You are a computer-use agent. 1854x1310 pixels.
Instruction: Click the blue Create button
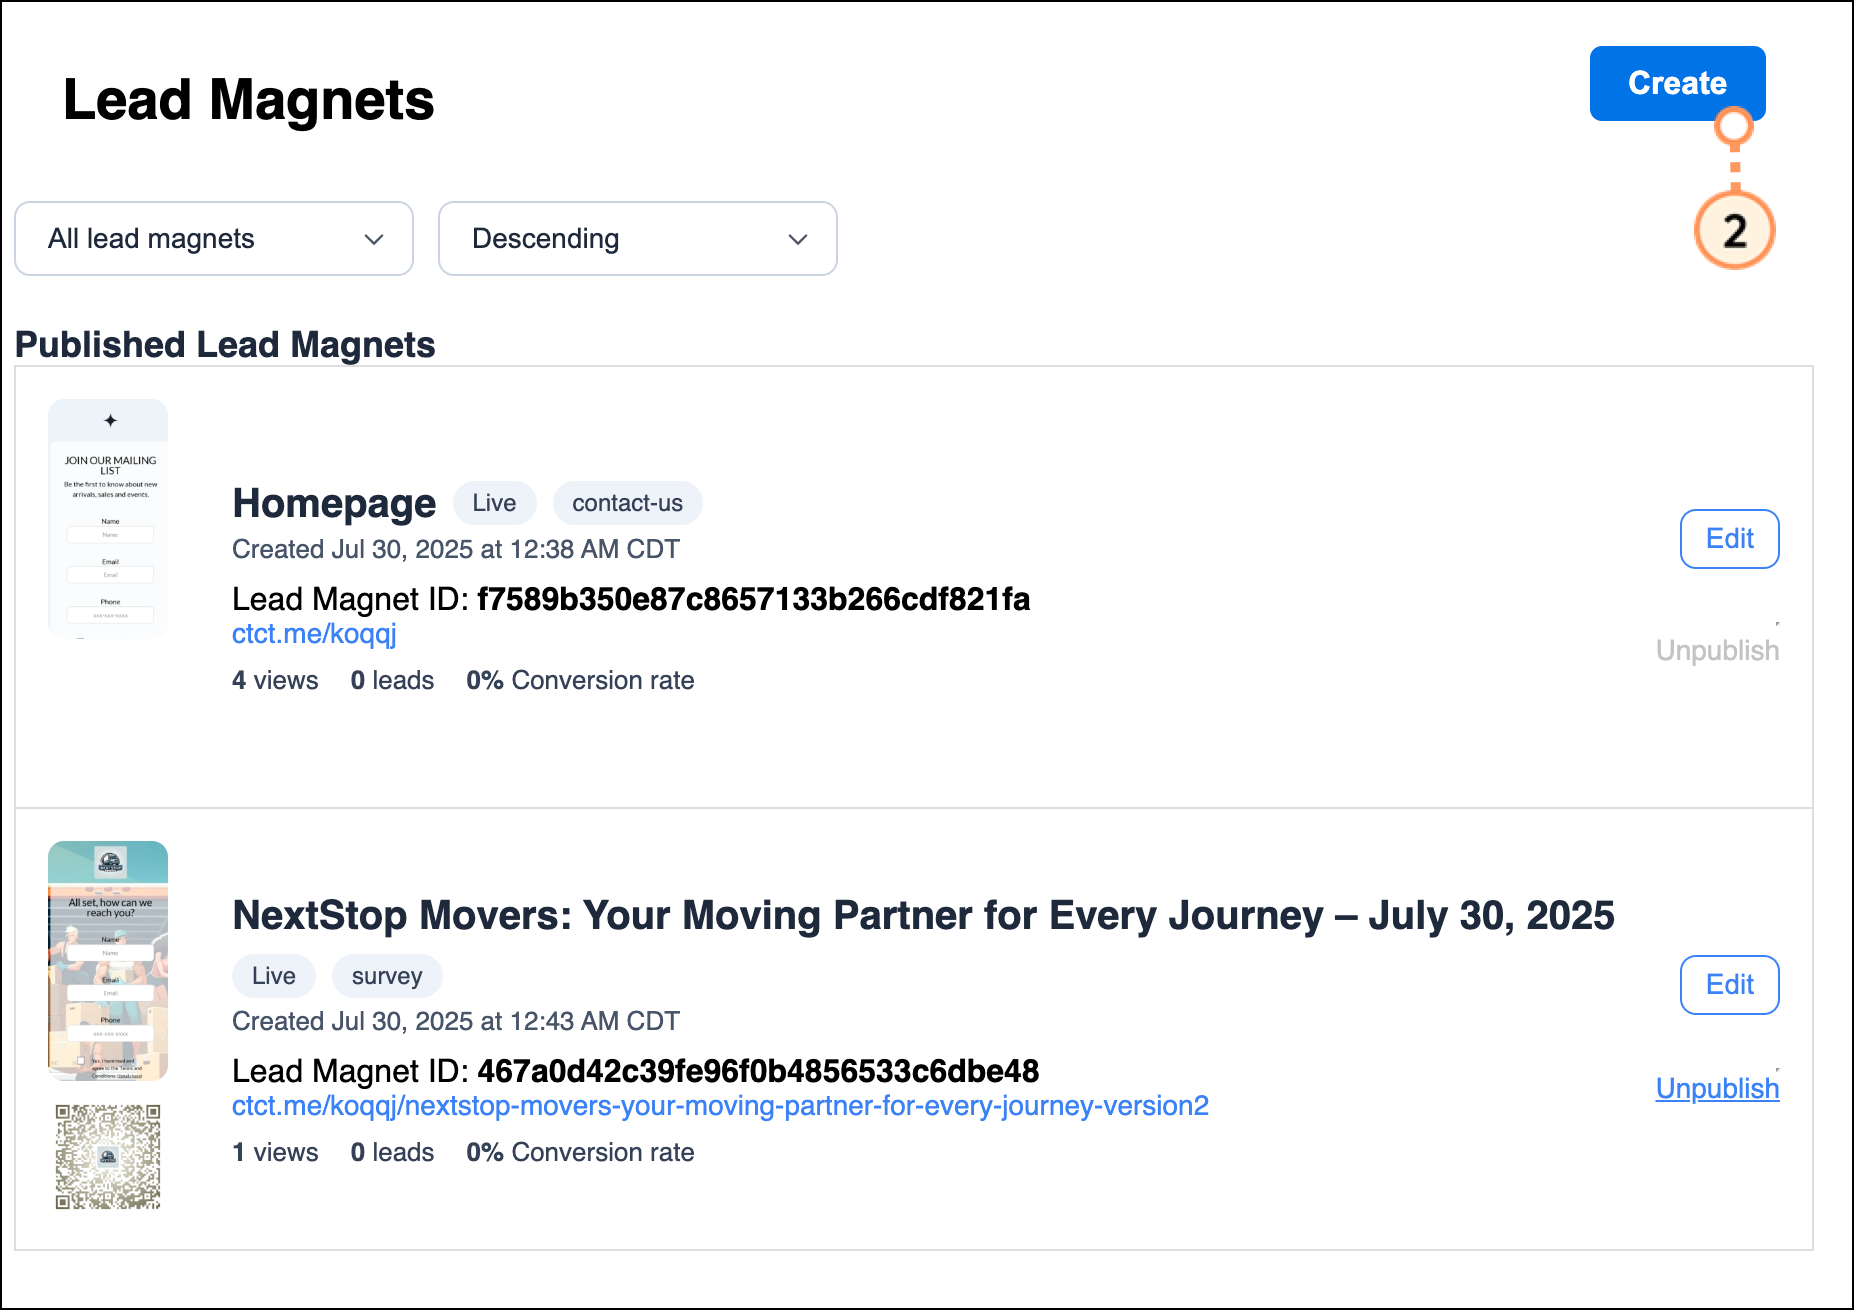point(1677,83)
